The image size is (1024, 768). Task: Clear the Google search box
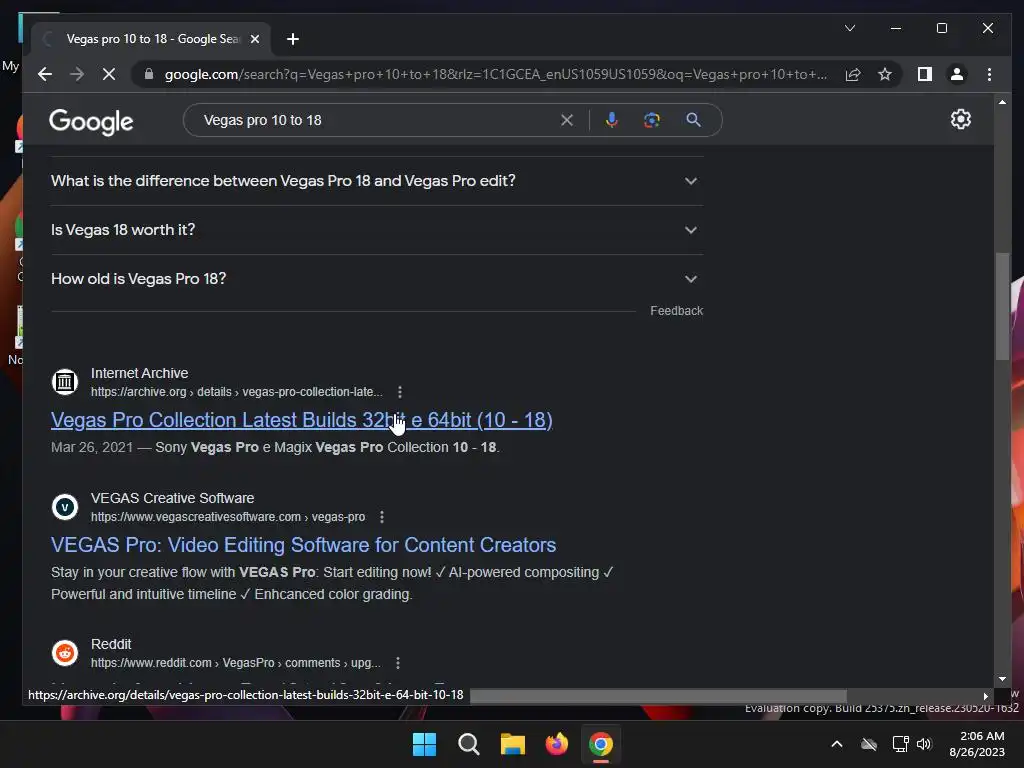[x=567, y=120]
